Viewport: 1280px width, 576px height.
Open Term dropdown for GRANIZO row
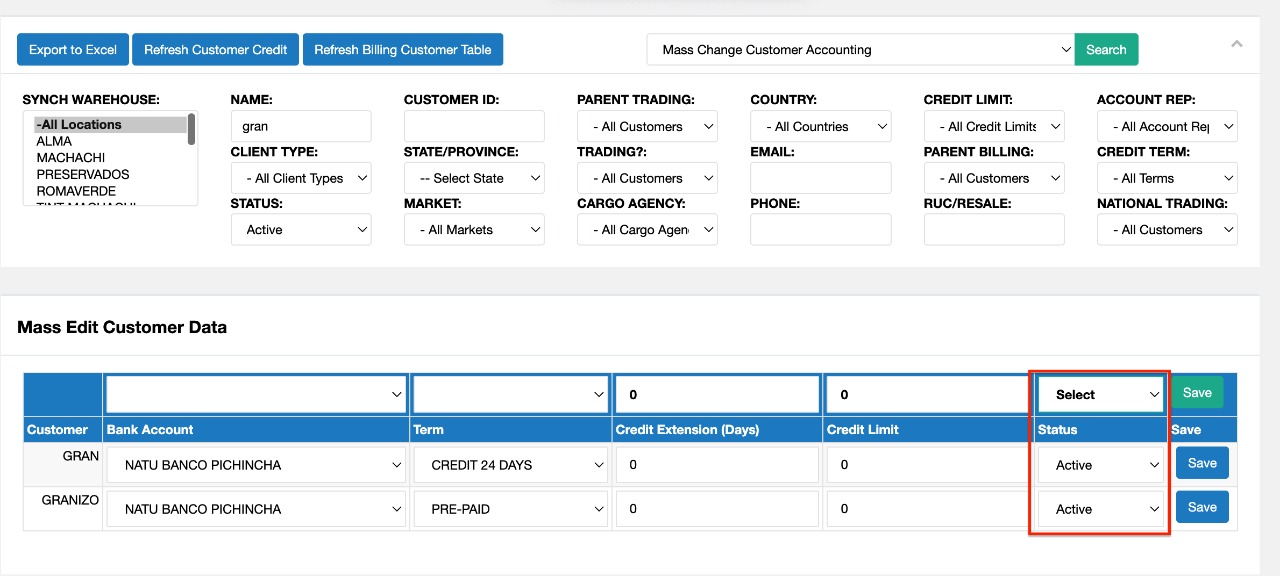pyautogui.click(x=511, y=509)
